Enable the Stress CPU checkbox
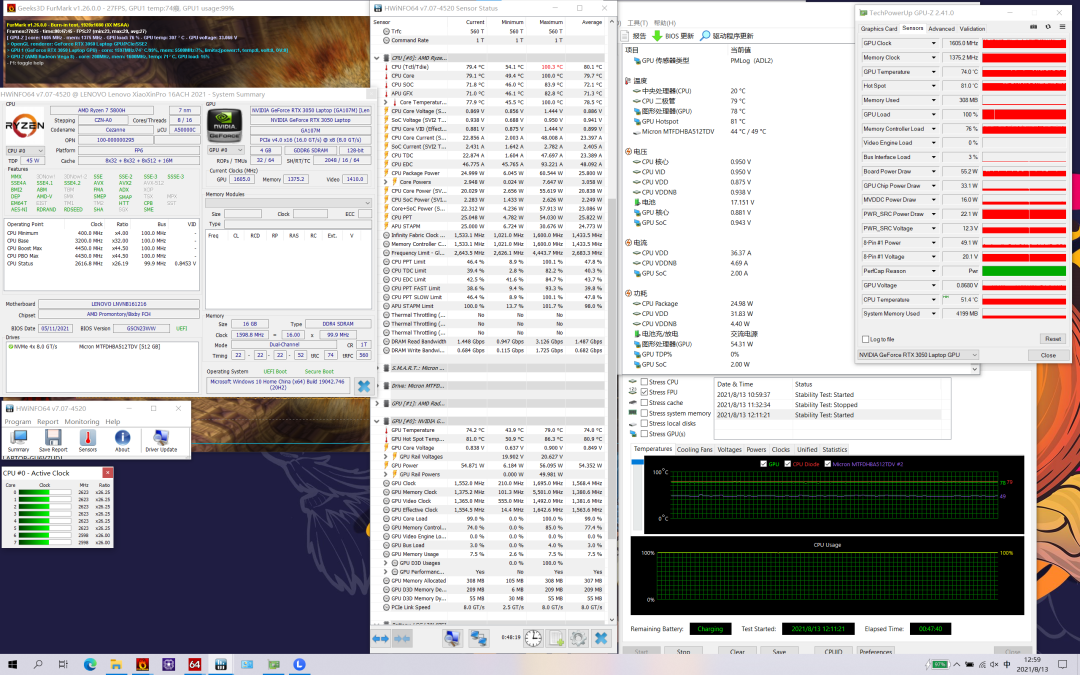 pyautogui.click(x=643, y=382)
